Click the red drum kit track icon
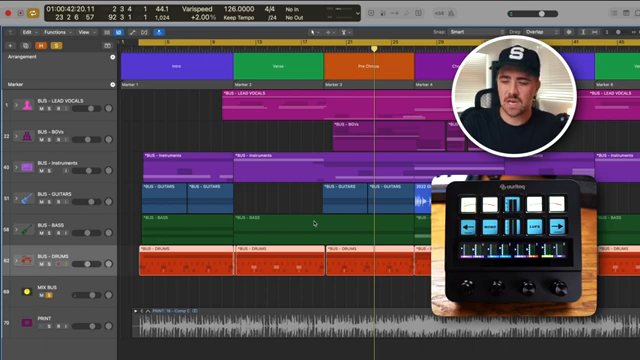Image resolution: width=640 pixels, height=360 pixels. coord(27,260)
